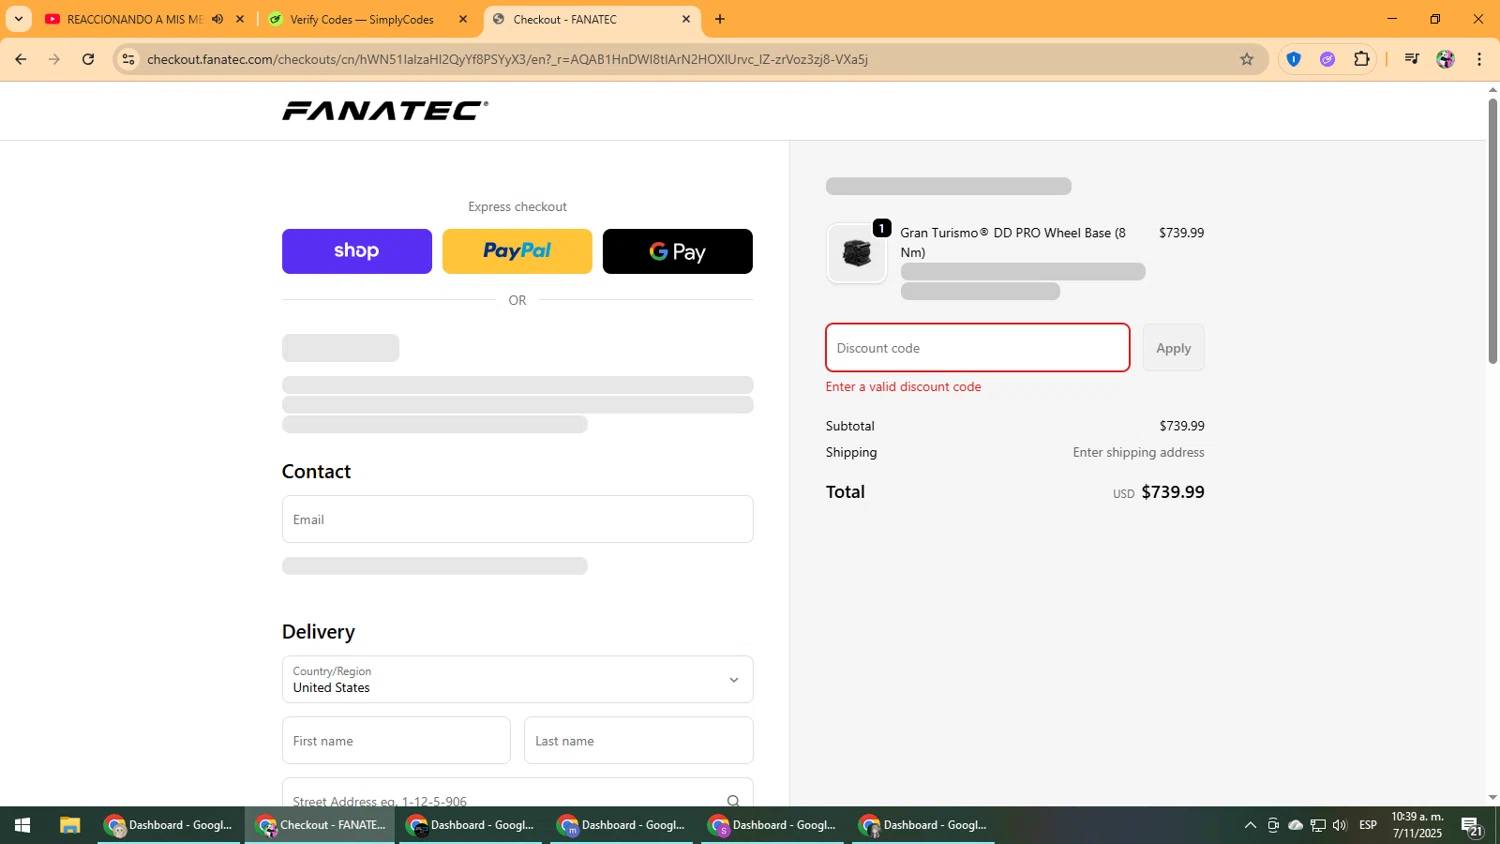Open the first Dashboard - Google taskbar window
Viewport: 1500px width, 844px height.
point(169,825)
